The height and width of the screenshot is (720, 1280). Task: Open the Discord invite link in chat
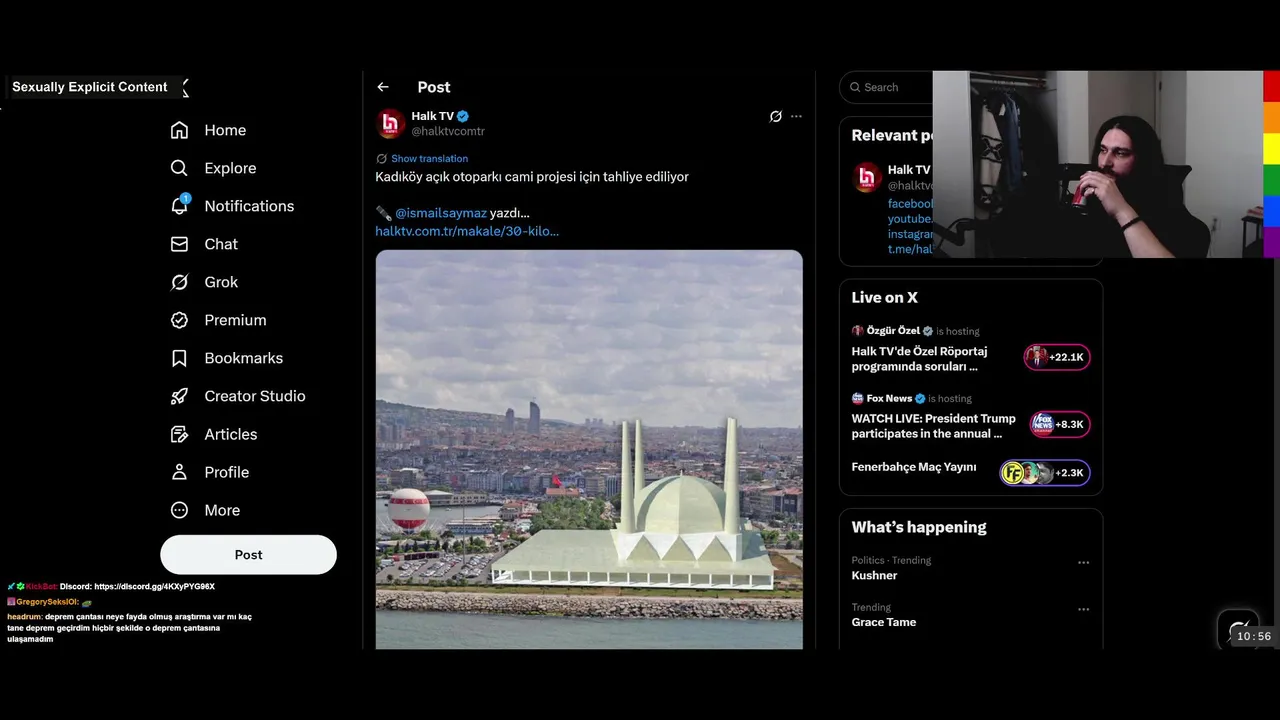click(154, 587)
